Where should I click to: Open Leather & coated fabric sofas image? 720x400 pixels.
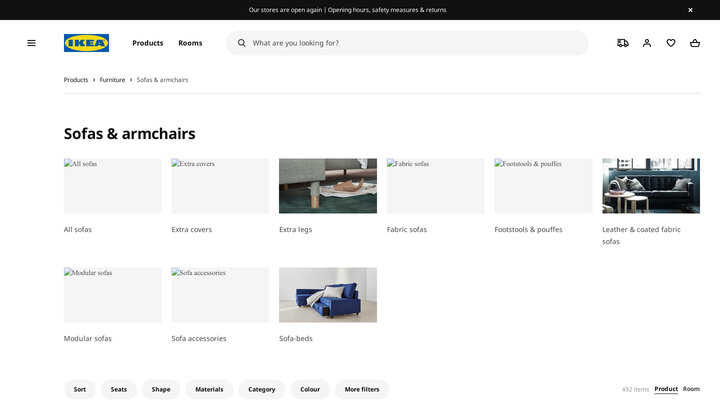click(651, 186)
